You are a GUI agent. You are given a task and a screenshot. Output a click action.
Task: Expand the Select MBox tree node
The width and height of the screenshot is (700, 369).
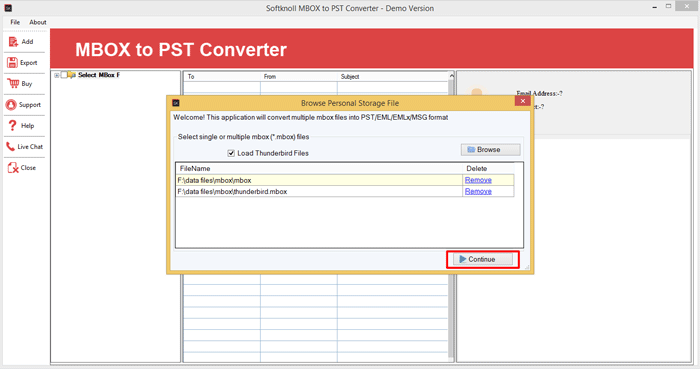pos(57,75)
